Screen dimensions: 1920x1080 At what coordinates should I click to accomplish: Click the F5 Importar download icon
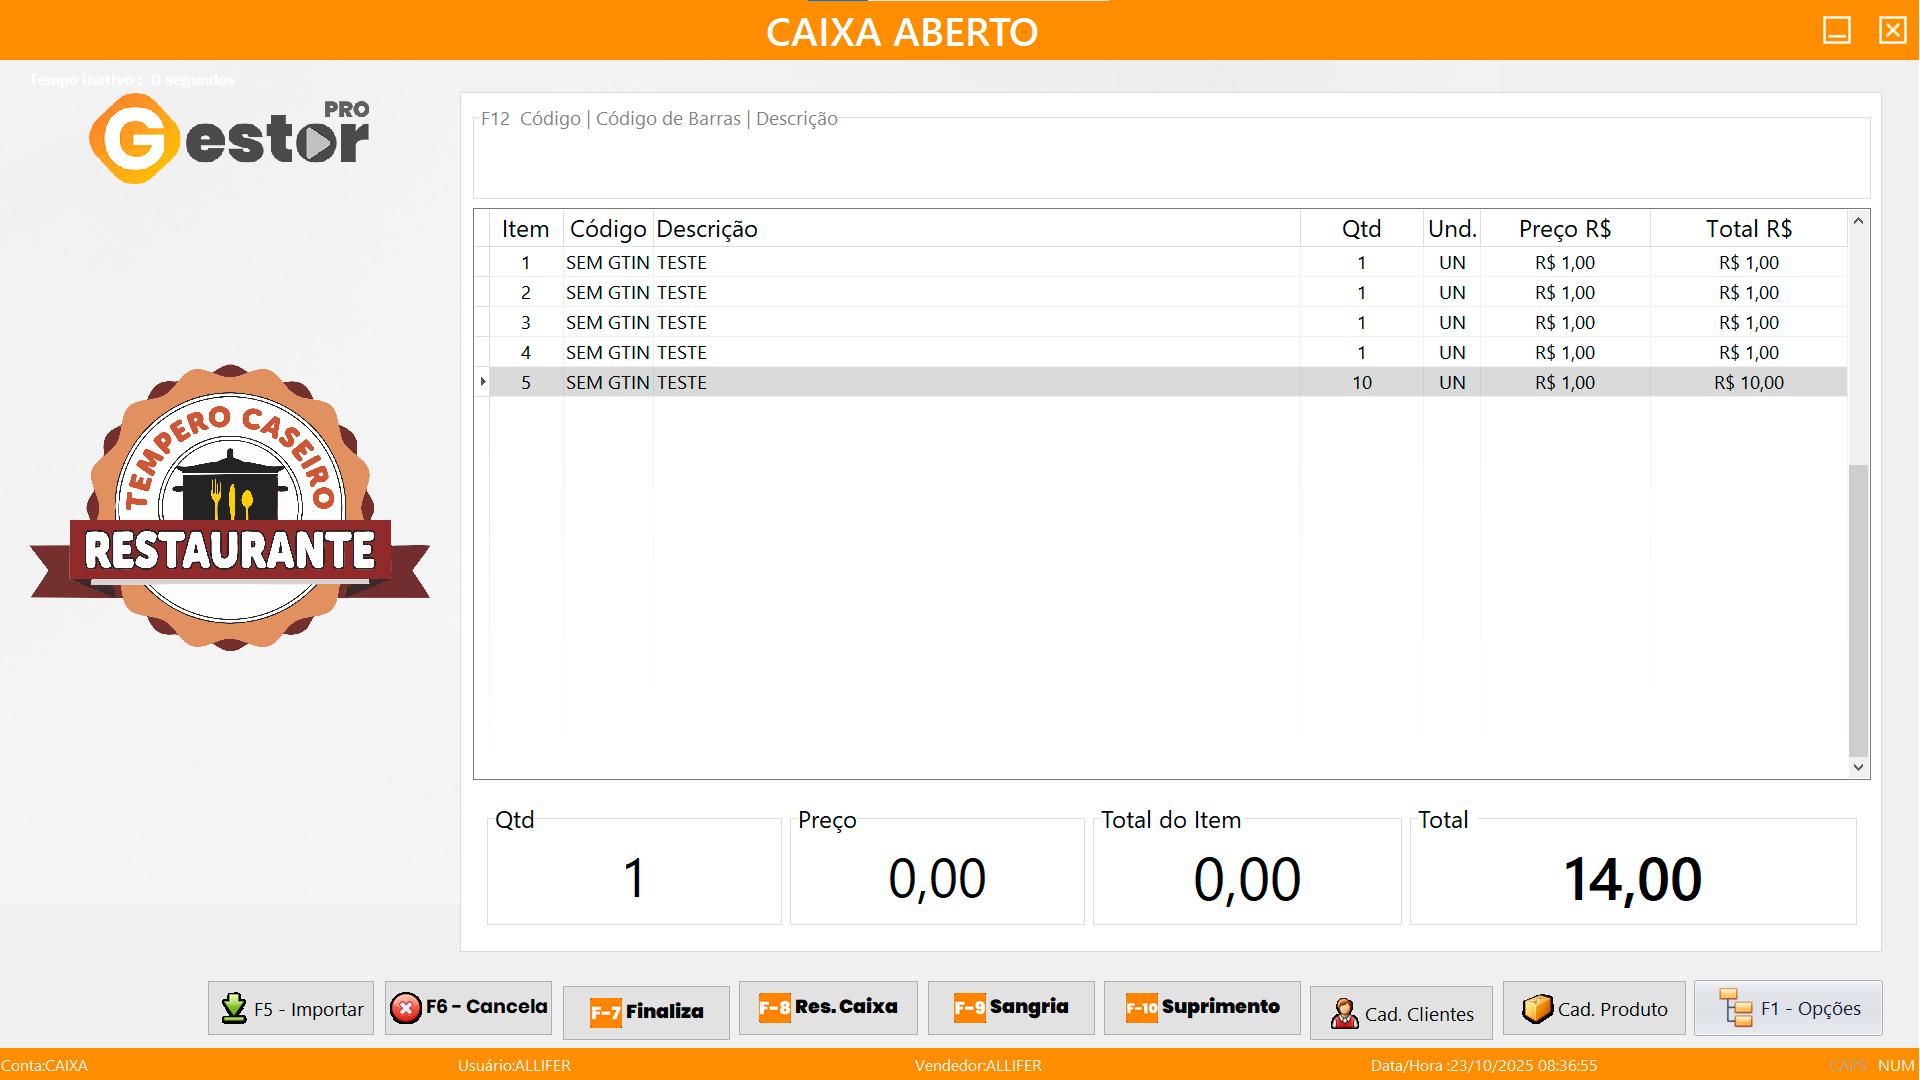[x=234, y=1008]
